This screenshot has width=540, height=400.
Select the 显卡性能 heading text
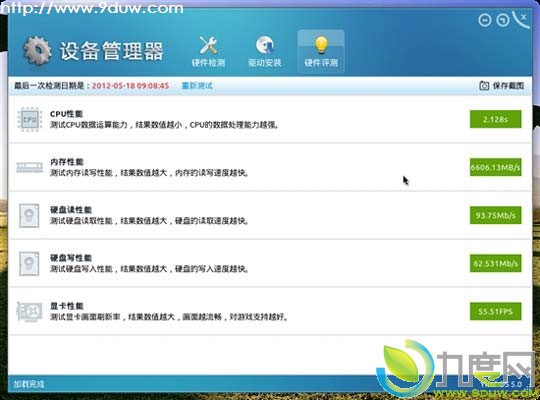[67, 306]
